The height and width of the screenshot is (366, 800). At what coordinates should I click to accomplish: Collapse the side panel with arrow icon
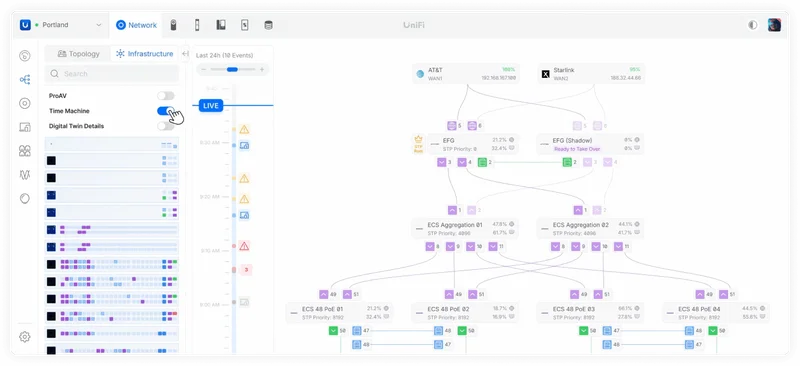click(x=185, y=54)
